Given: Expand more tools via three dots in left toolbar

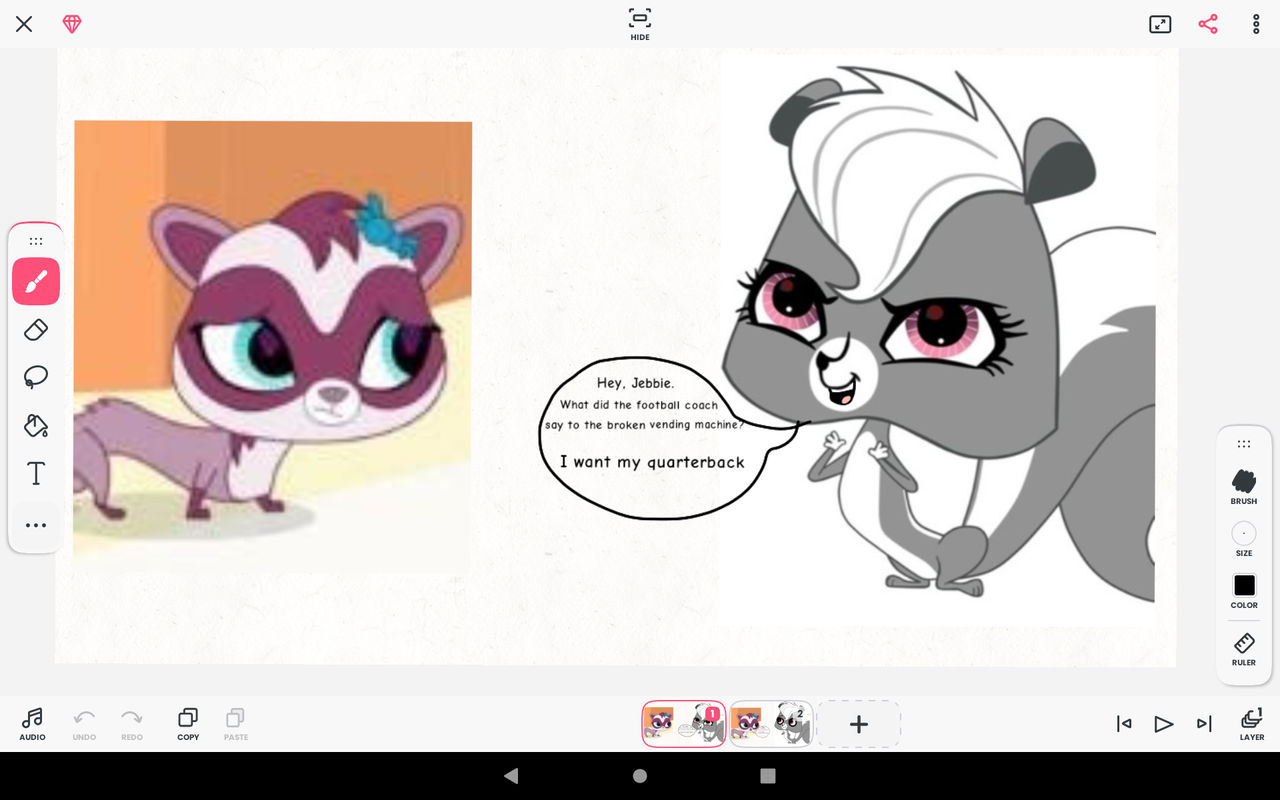Looking at the screenshot, I should (x=36, y=525).
